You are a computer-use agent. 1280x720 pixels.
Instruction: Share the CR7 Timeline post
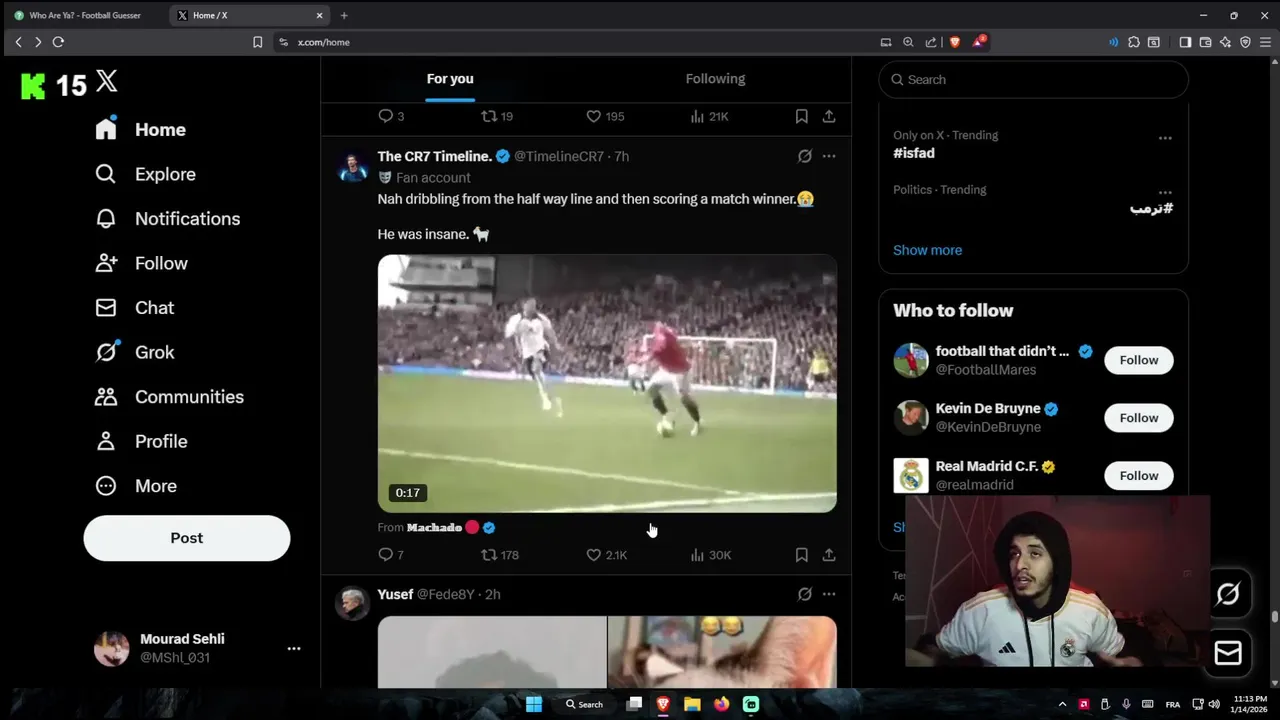pos(829,555)
